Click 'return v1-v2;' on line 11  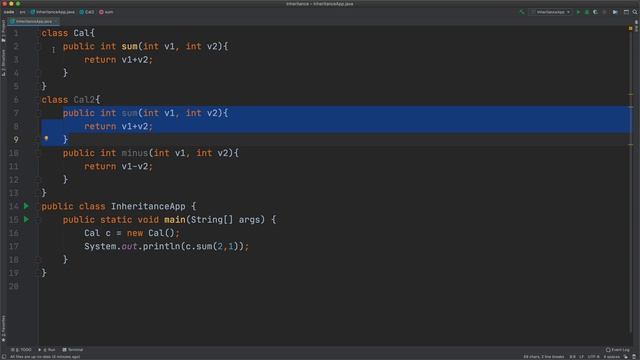point(118,167)
